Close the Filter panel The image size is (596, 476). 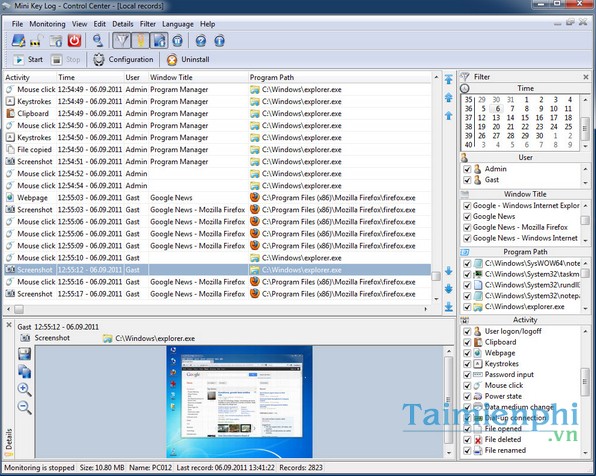point(586,77)
